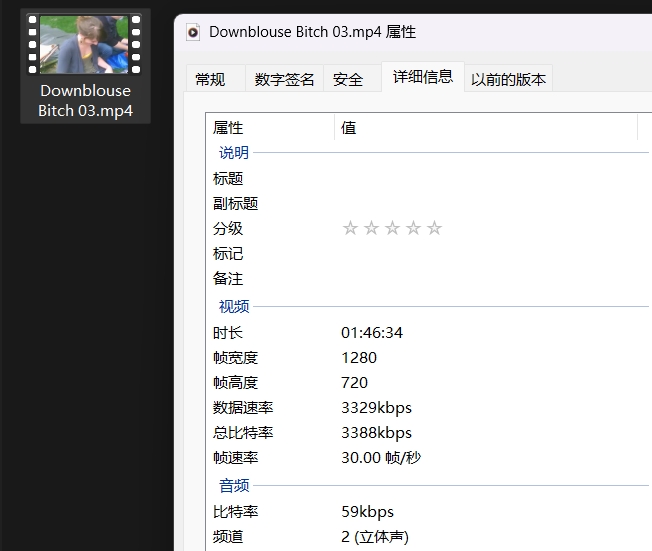The width and height of the screenshot is (652, 551).
Task: Open the 数字签名 tab
Action: (284, 79)
